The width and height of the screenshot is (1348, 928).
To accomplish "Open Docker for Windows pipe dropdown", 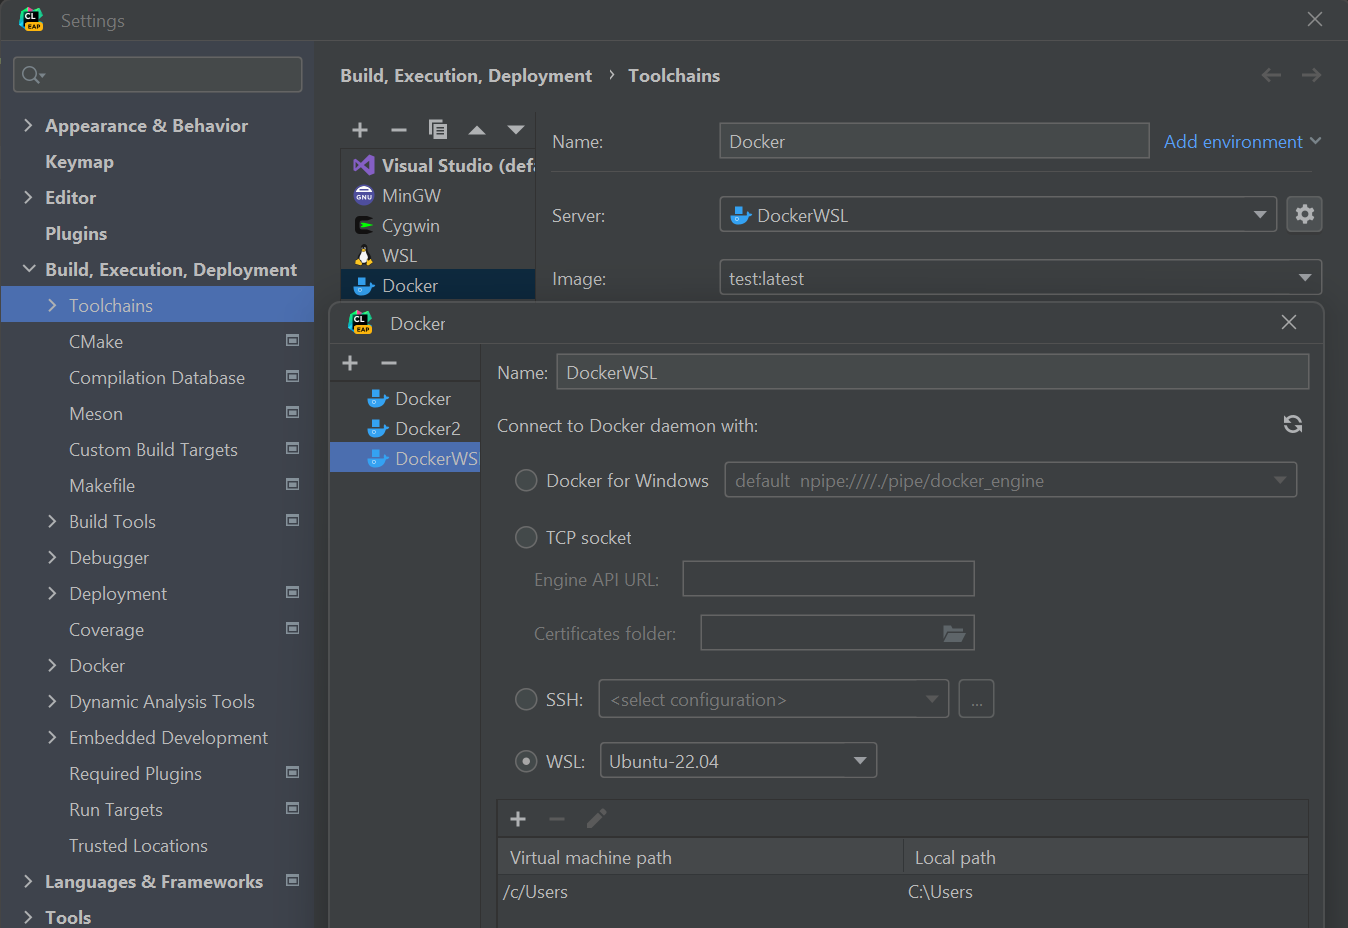I will pos(1011,480).
